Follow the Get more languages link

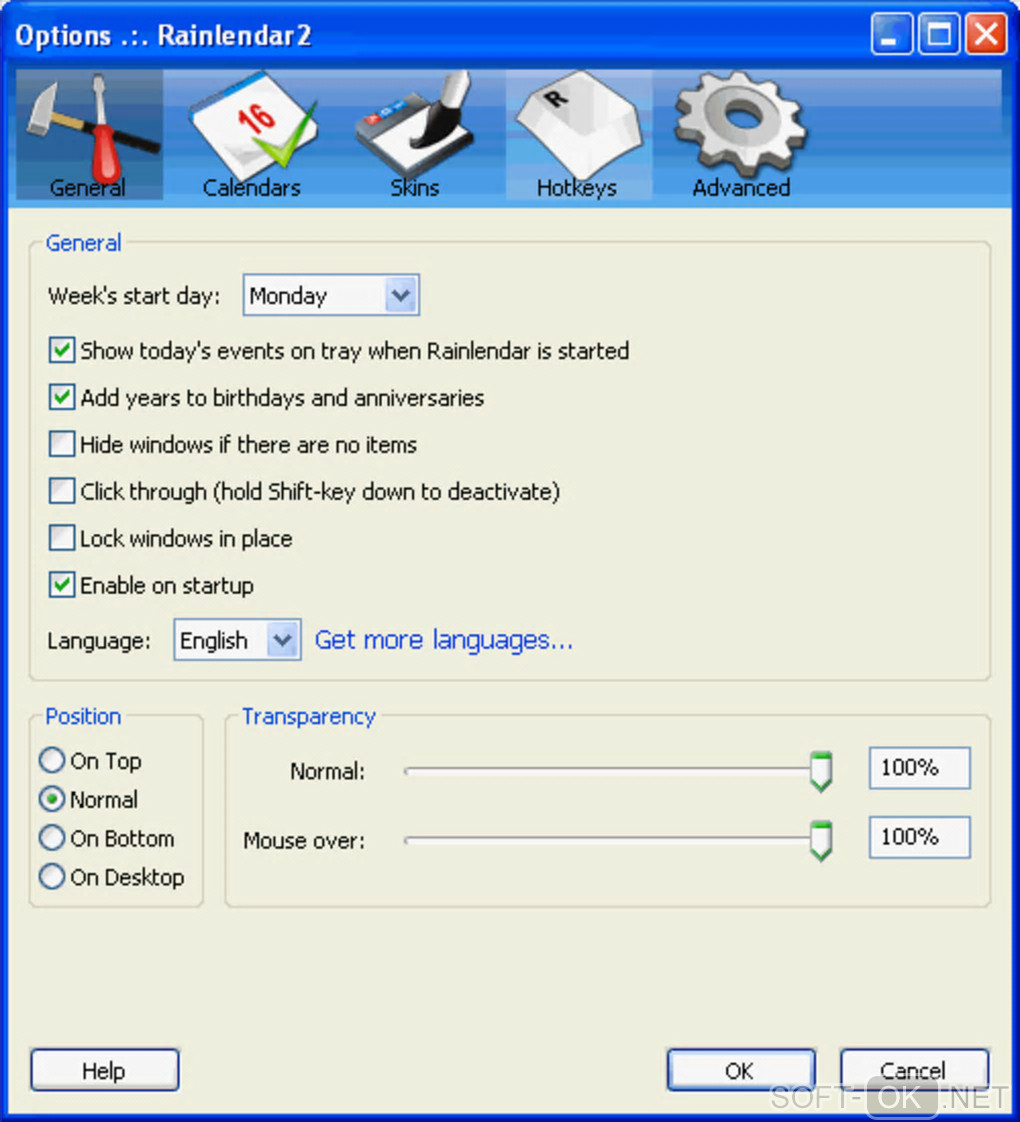443,640
